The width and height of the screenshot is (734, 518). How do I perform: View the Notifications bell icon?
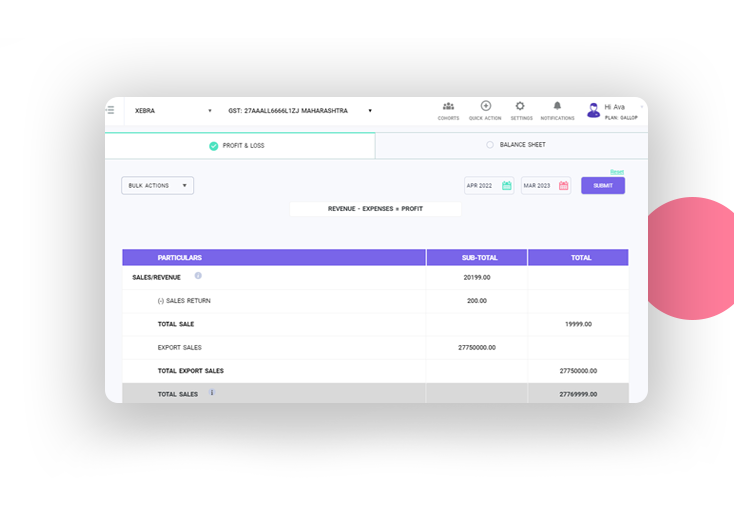click(x=557, y=106)
